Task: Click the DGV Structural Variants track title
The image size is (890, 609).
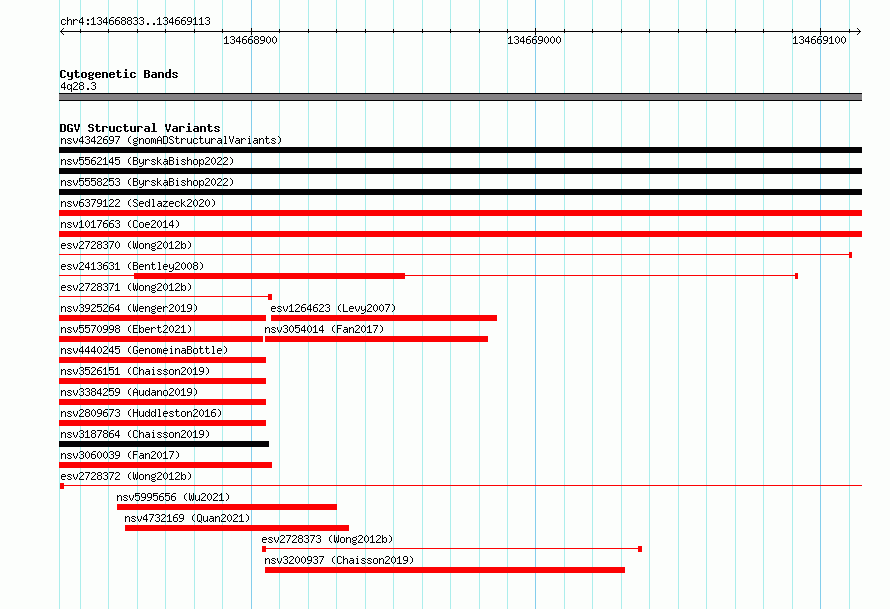Action: click(140, 128)
